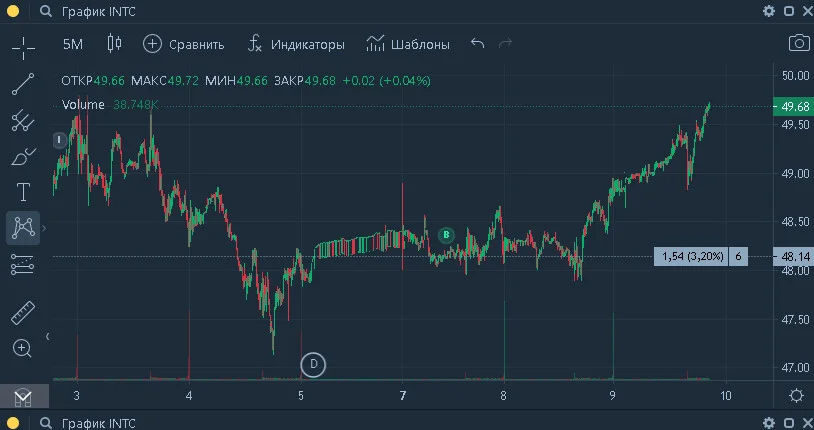Click the yellow dot in lower График INTC window
814x430 pixels.
pos(12,423)
